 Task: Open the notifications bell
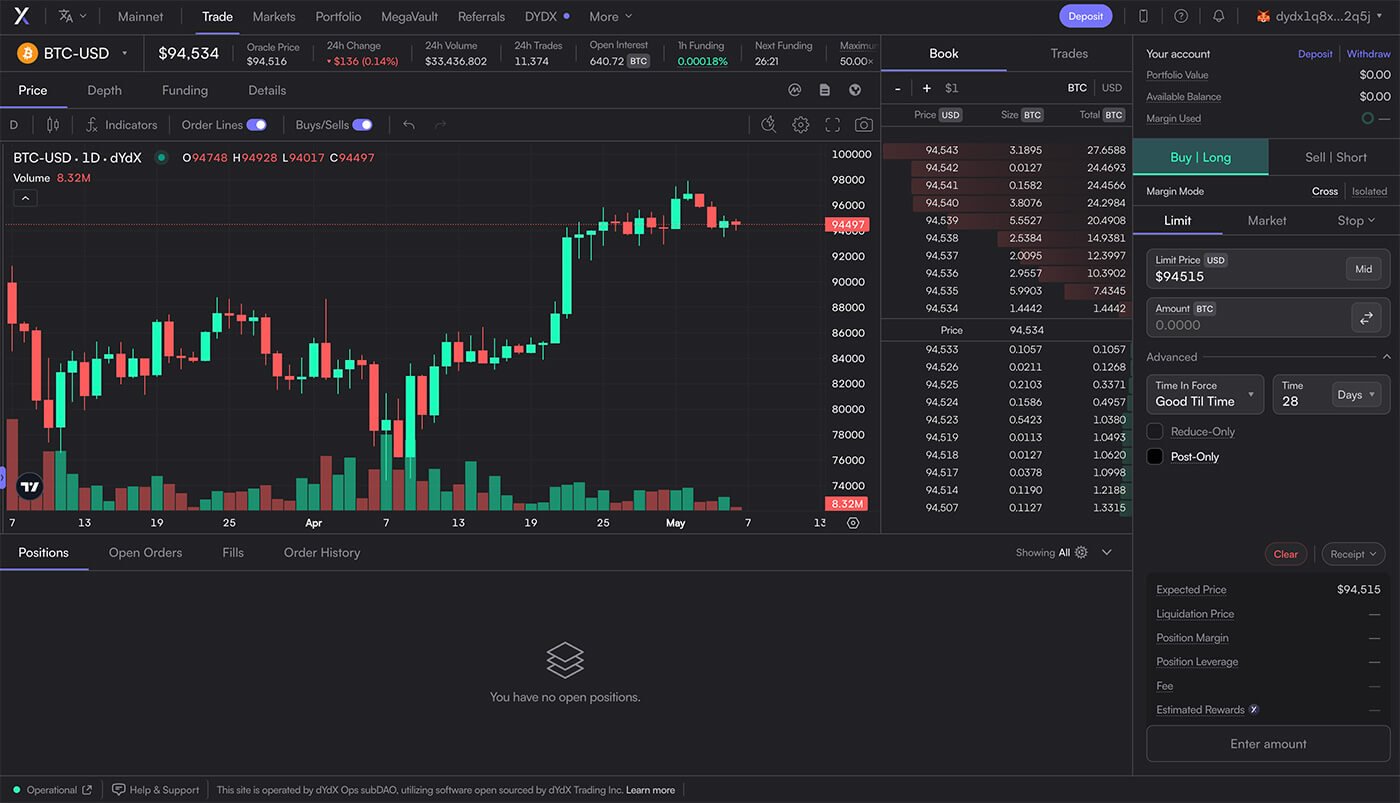tap(1218, 16)
